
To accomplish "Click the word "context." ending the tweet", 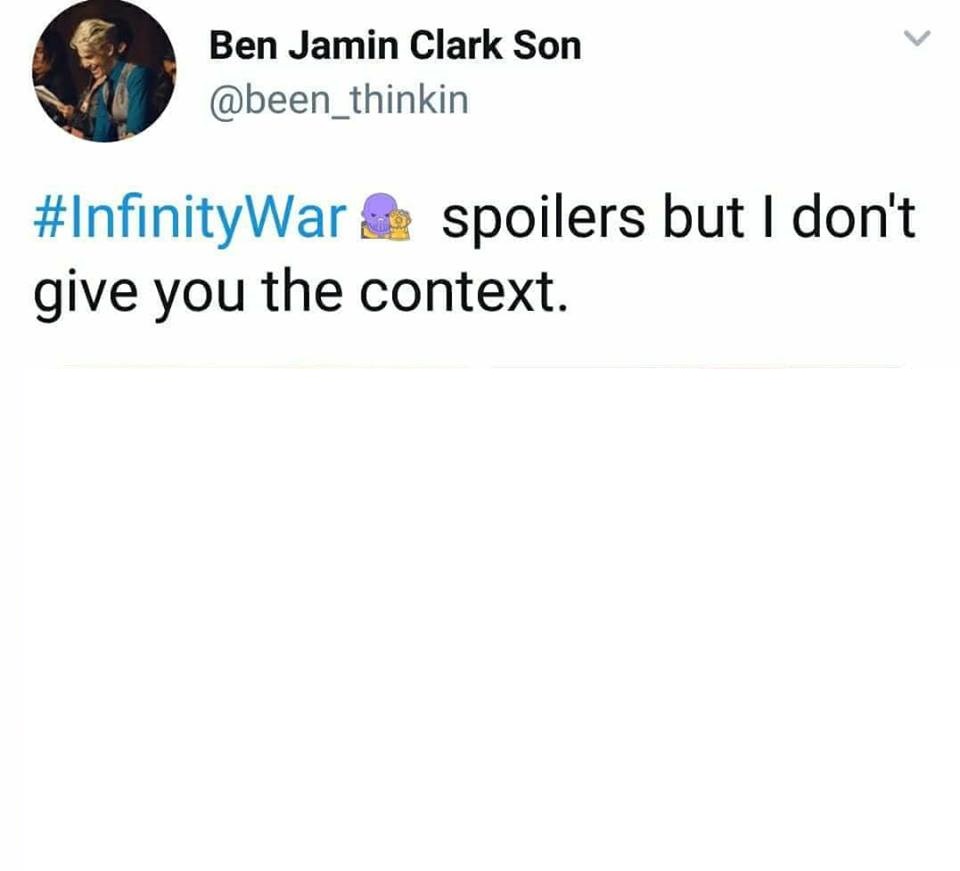I will coord(463,292).
